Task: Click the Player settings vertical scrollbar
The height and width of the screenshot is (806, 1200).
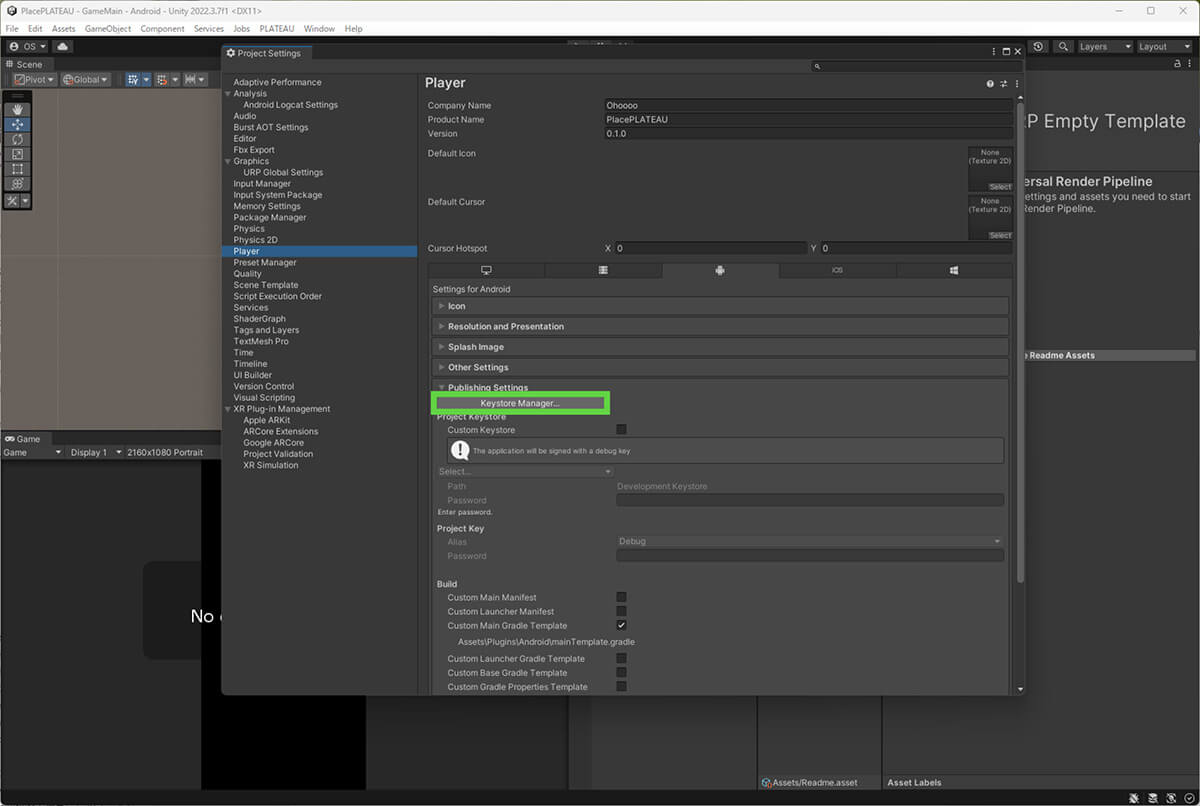Action: pos(1020,340)
